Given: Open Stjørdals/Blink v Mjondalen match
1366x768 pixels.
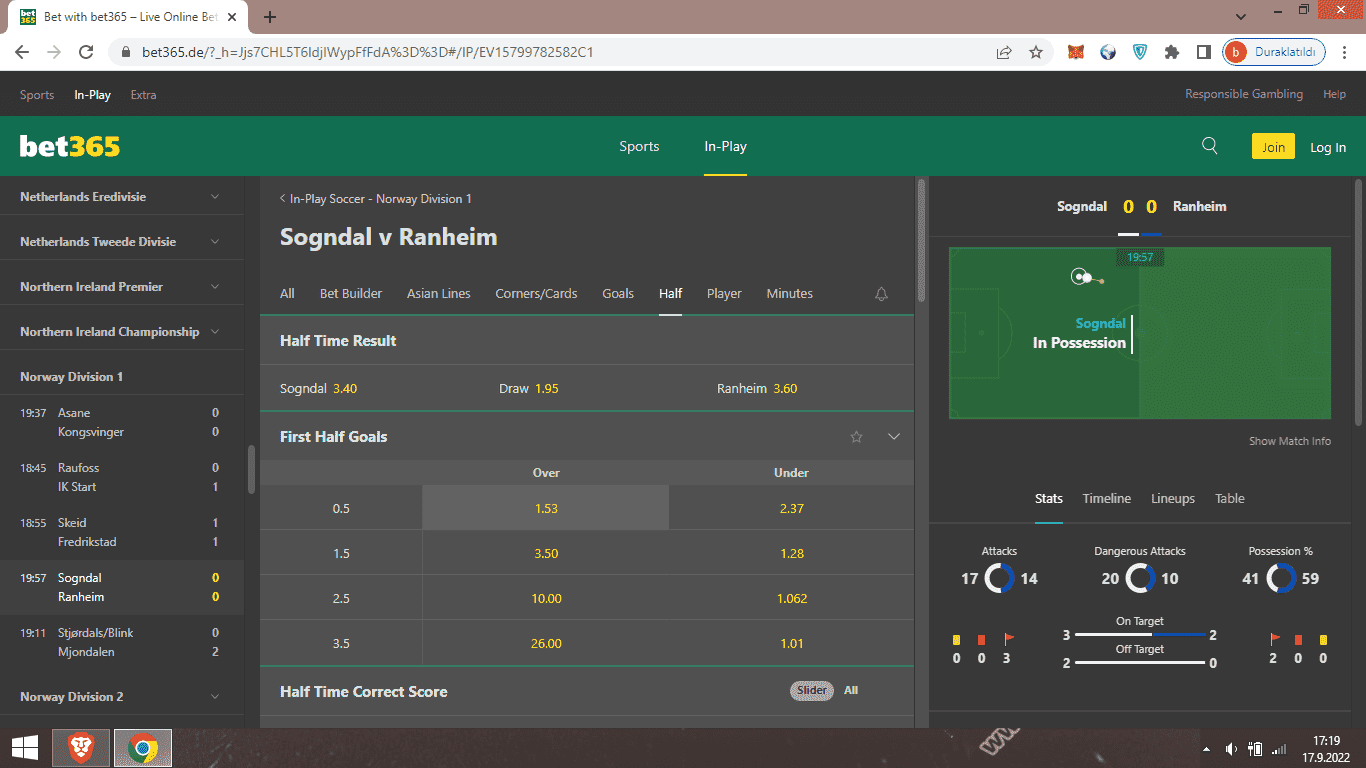Looking at the screenshot, I should click(121, 642).
